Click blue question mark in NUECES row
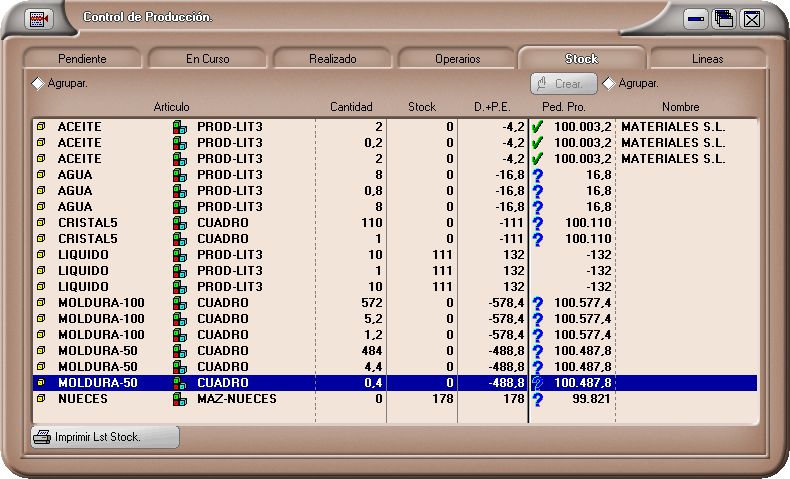 tap(538, 399)
